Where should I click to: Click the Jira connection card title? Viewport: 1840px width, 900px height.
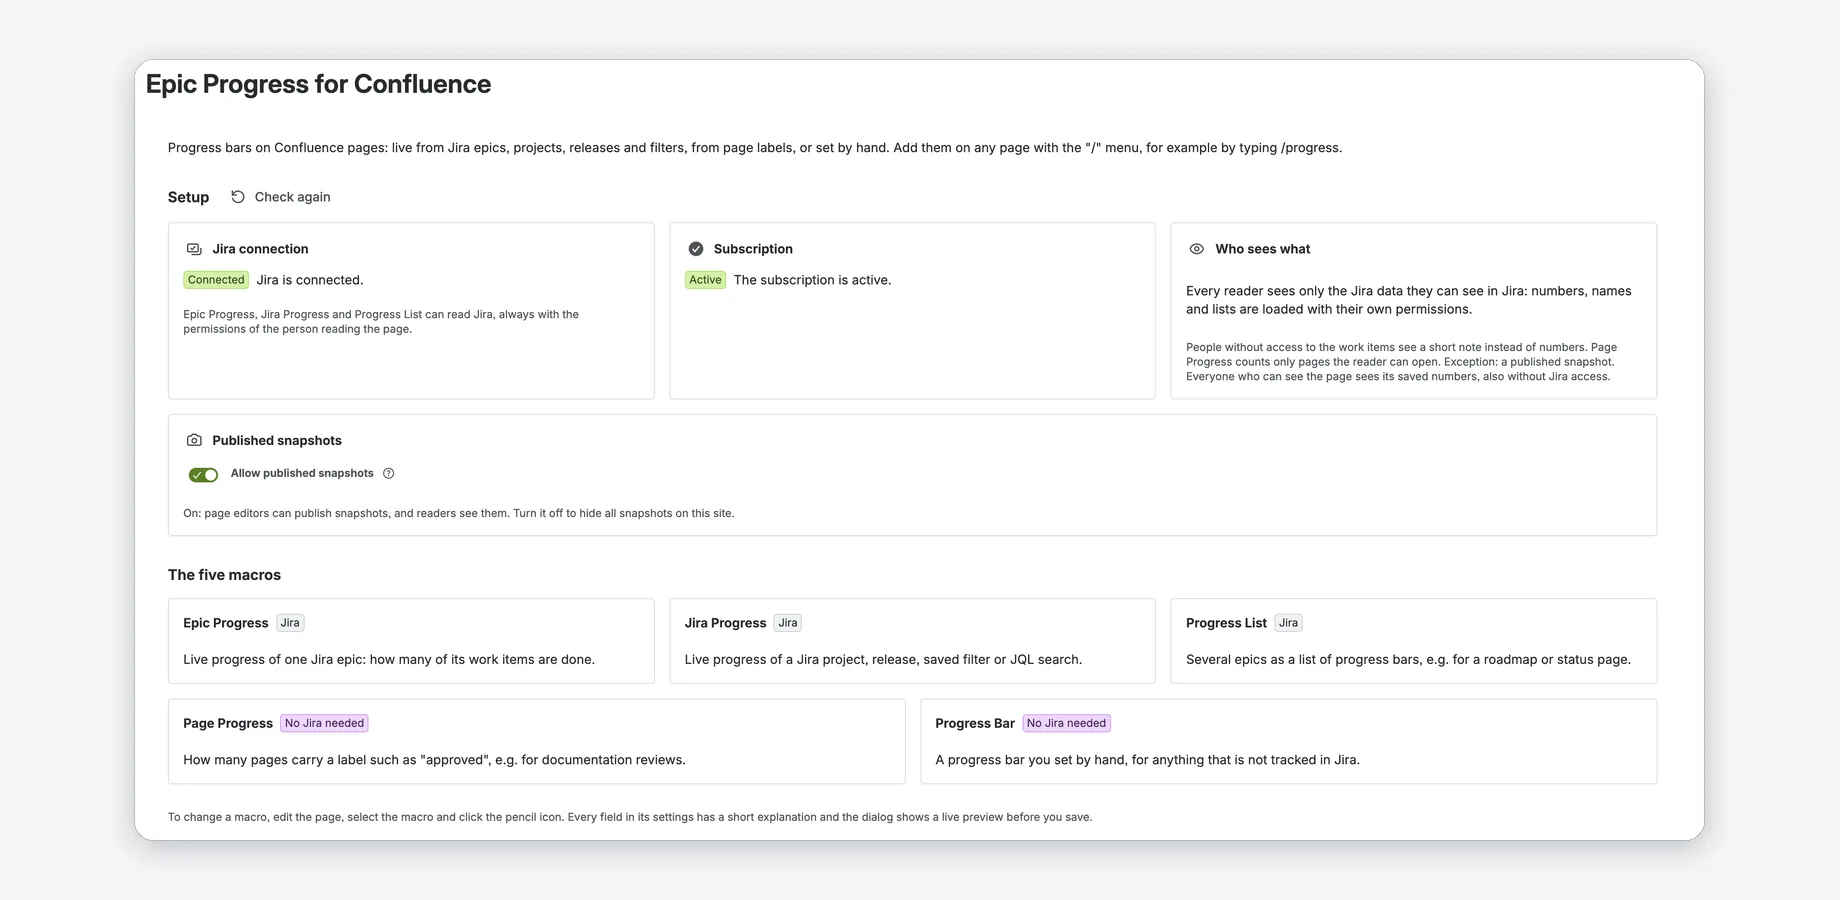point(260,249)
